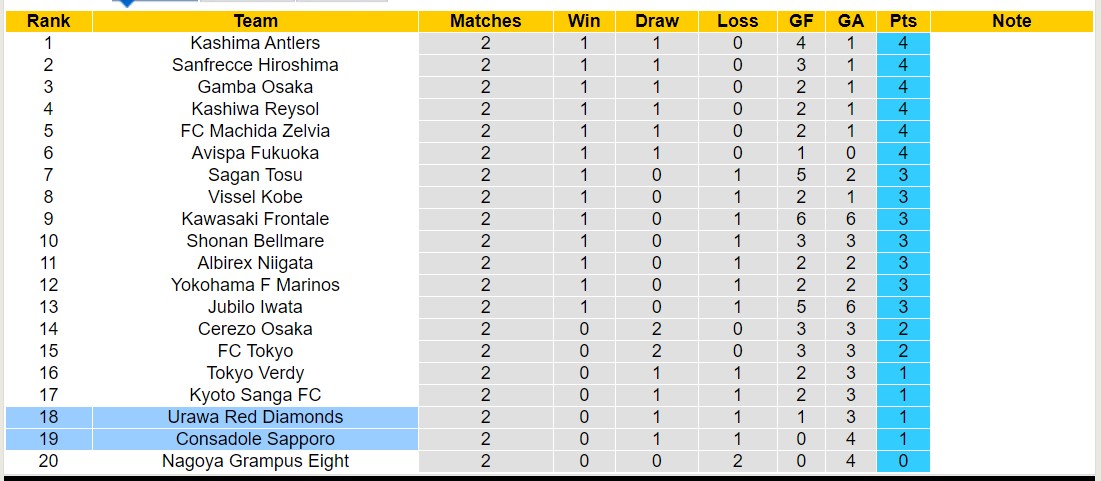Select the highlighted Consadole Sapporo team
The height and width of the screenshot is (481, 1101).
[255, 439]
